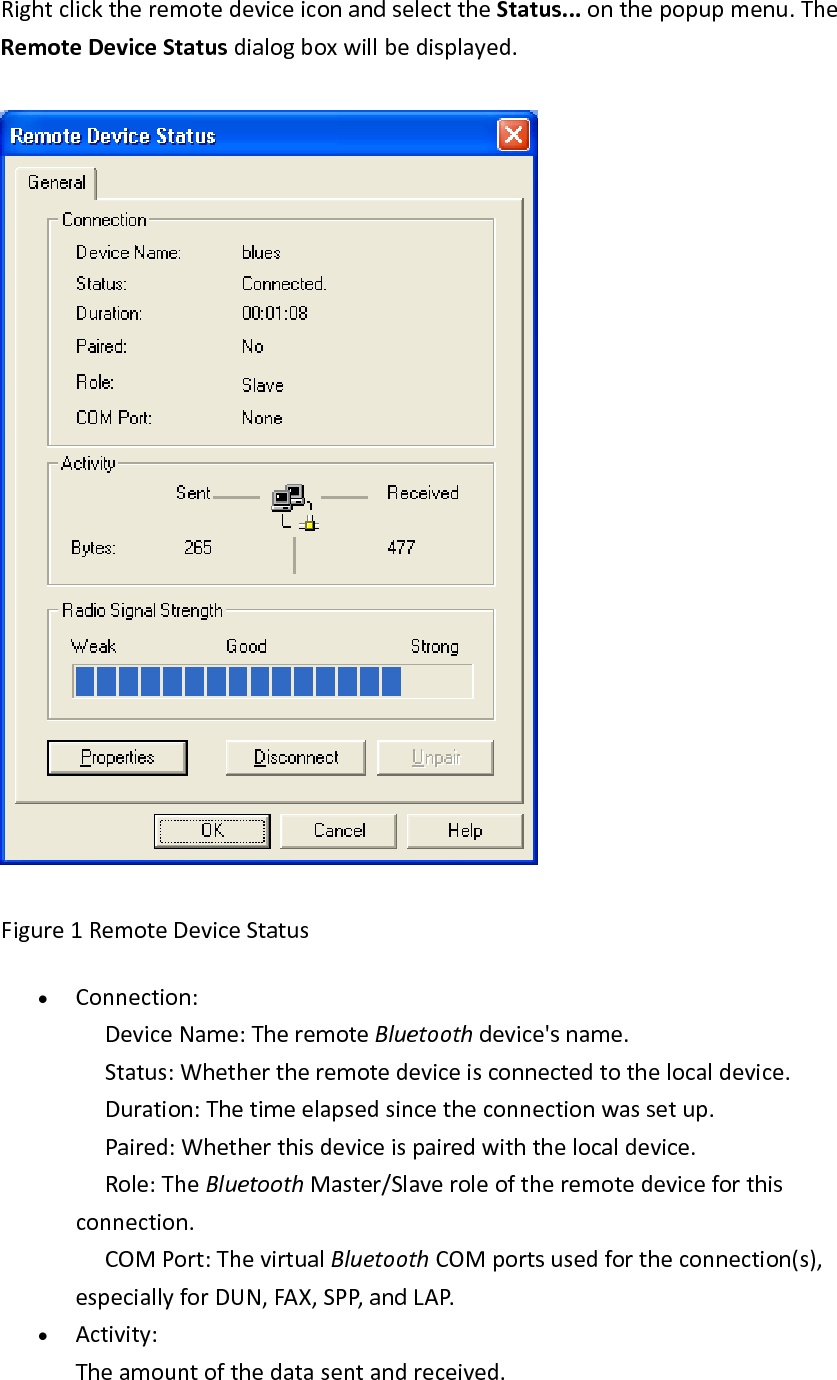Expand the Device Name entry labeled blues

(260, 252)
